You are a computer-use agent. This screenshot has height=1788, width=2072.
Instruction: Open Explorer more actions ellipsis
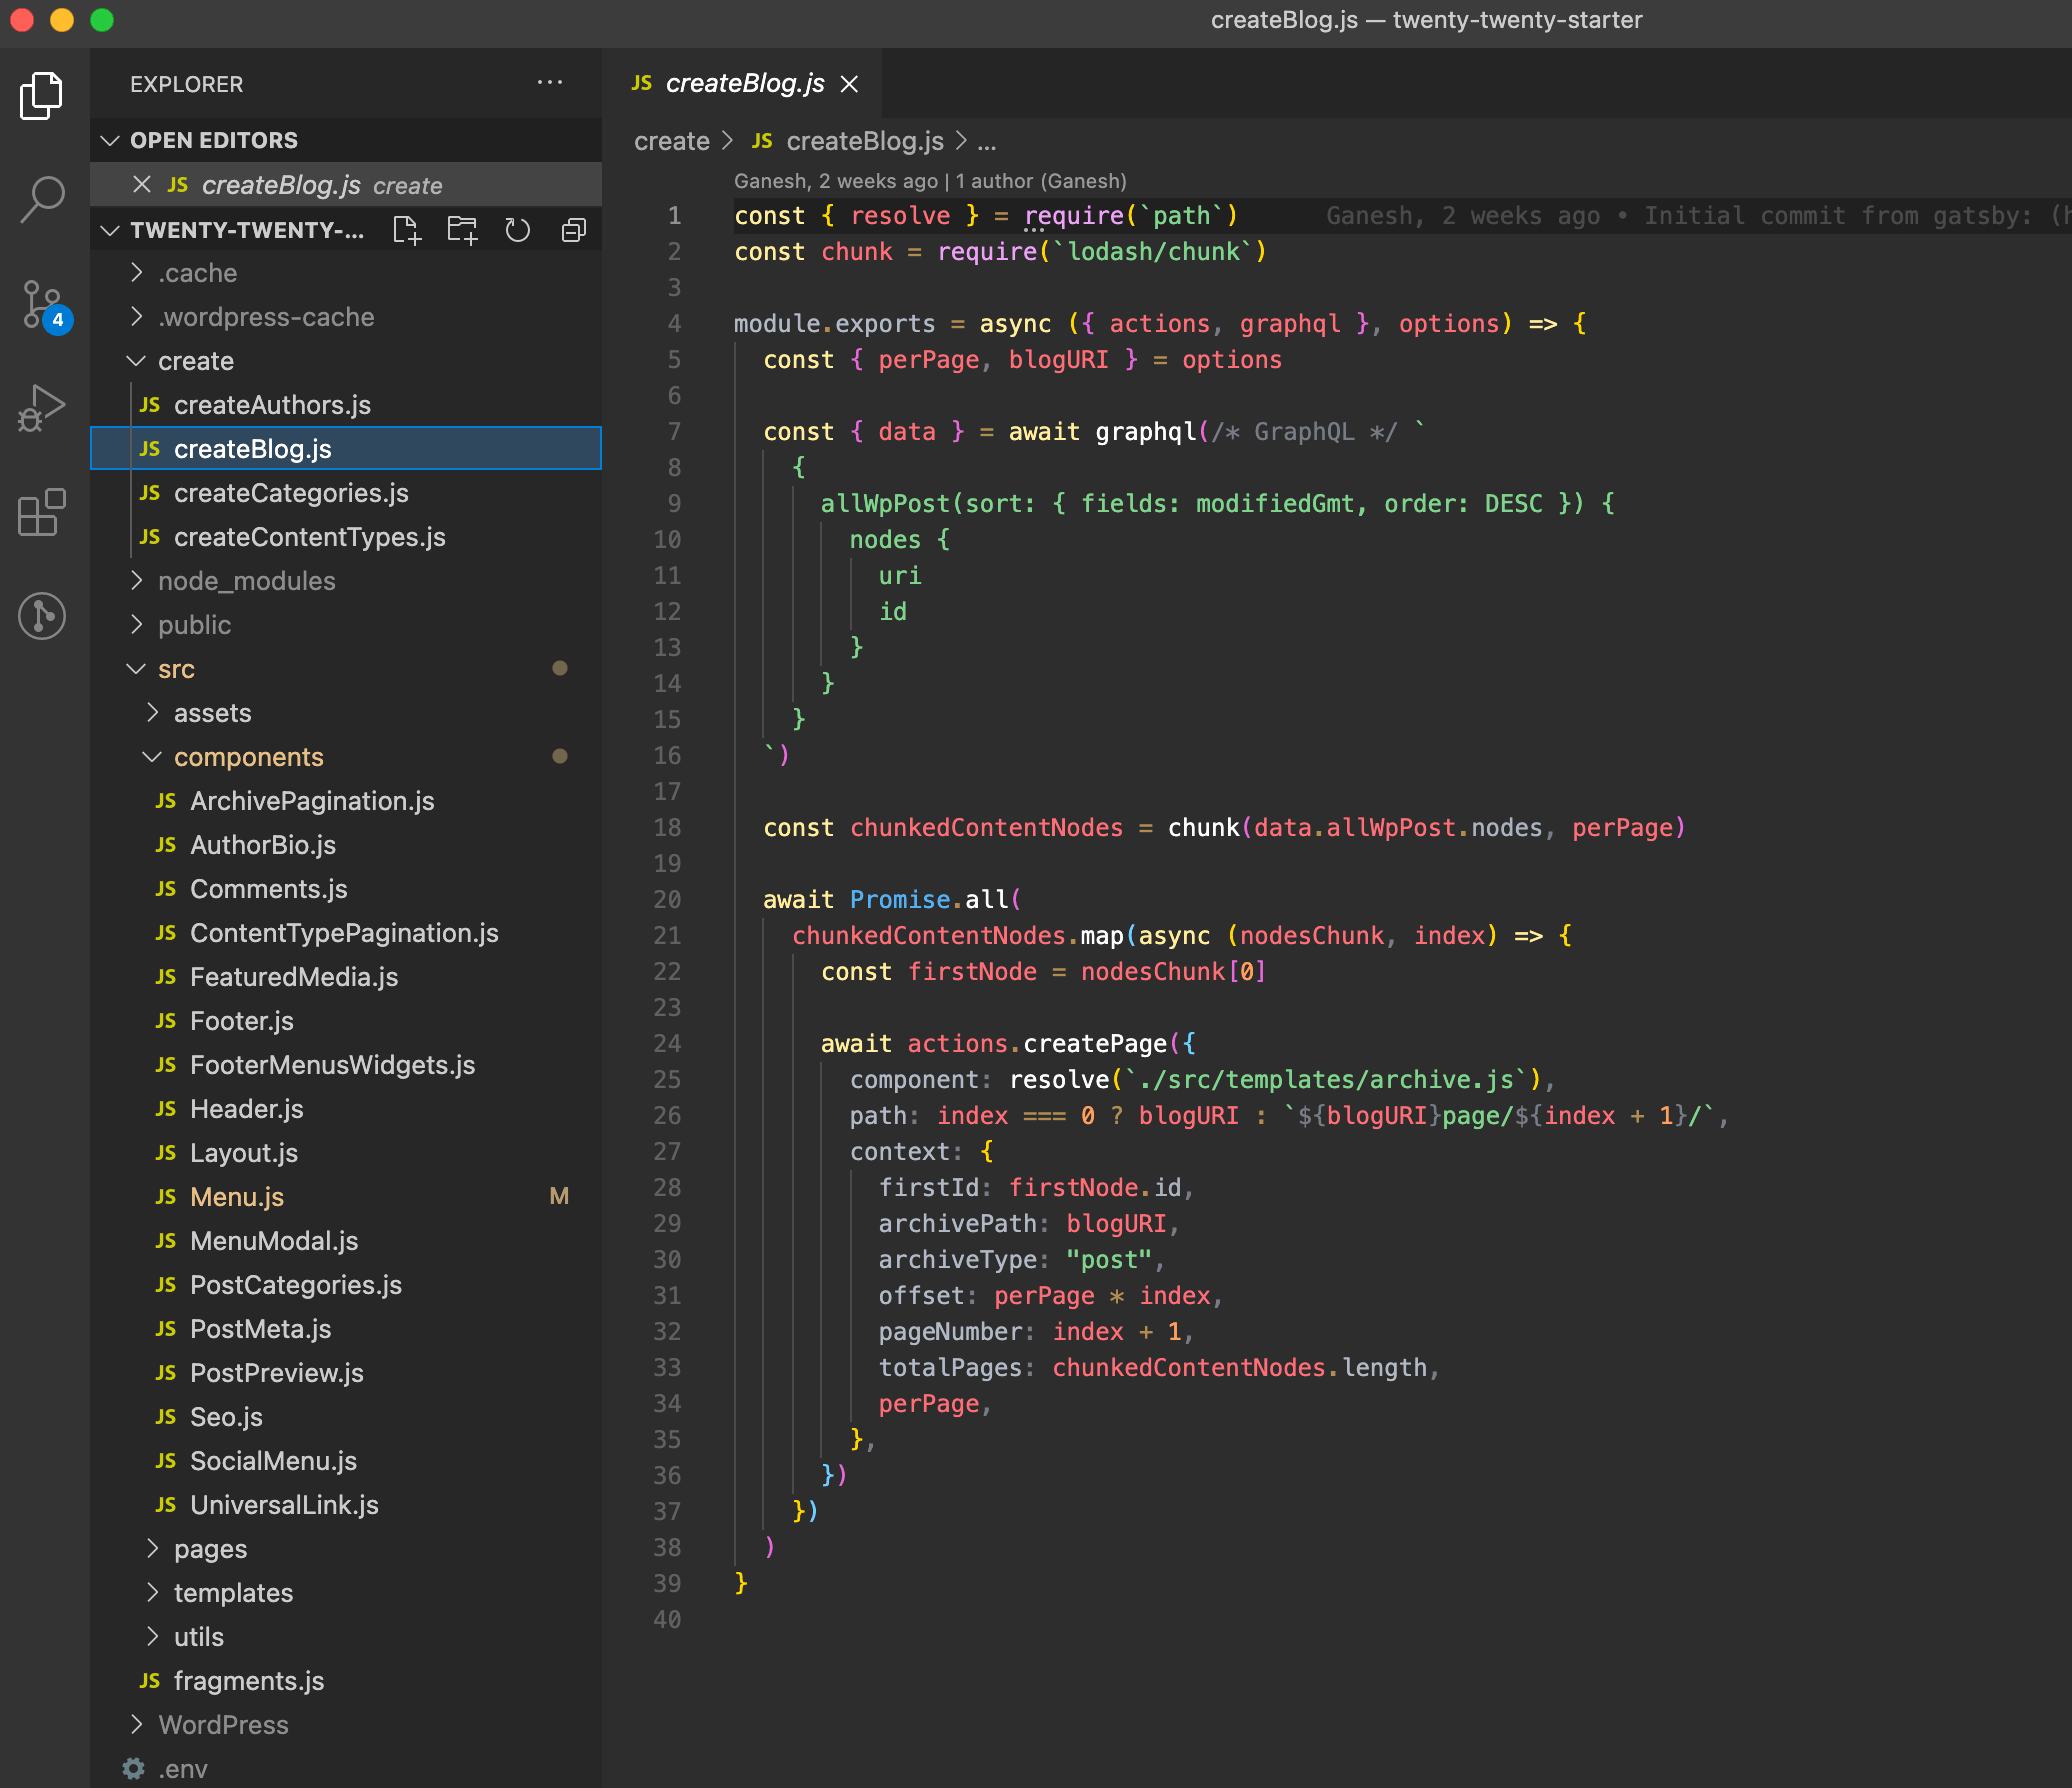549,83
